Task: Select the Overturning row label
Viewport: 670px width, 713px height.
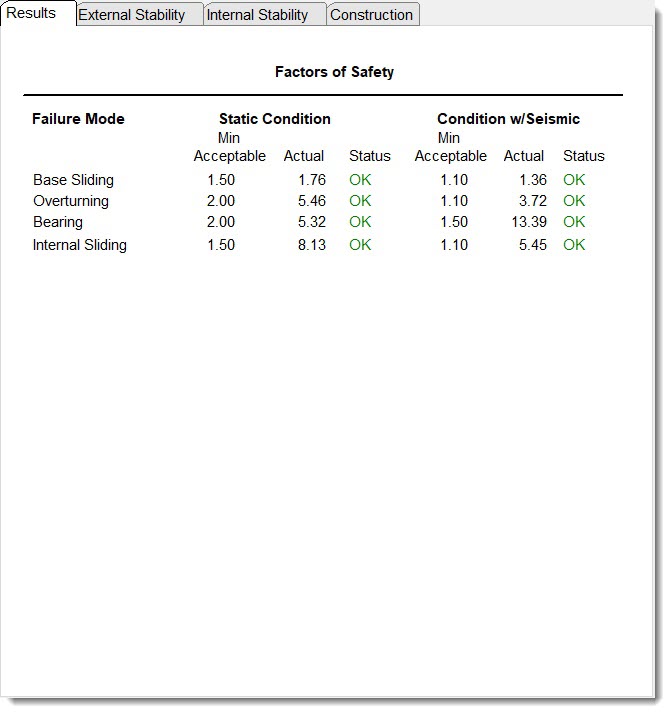Action: pos(71,201)
